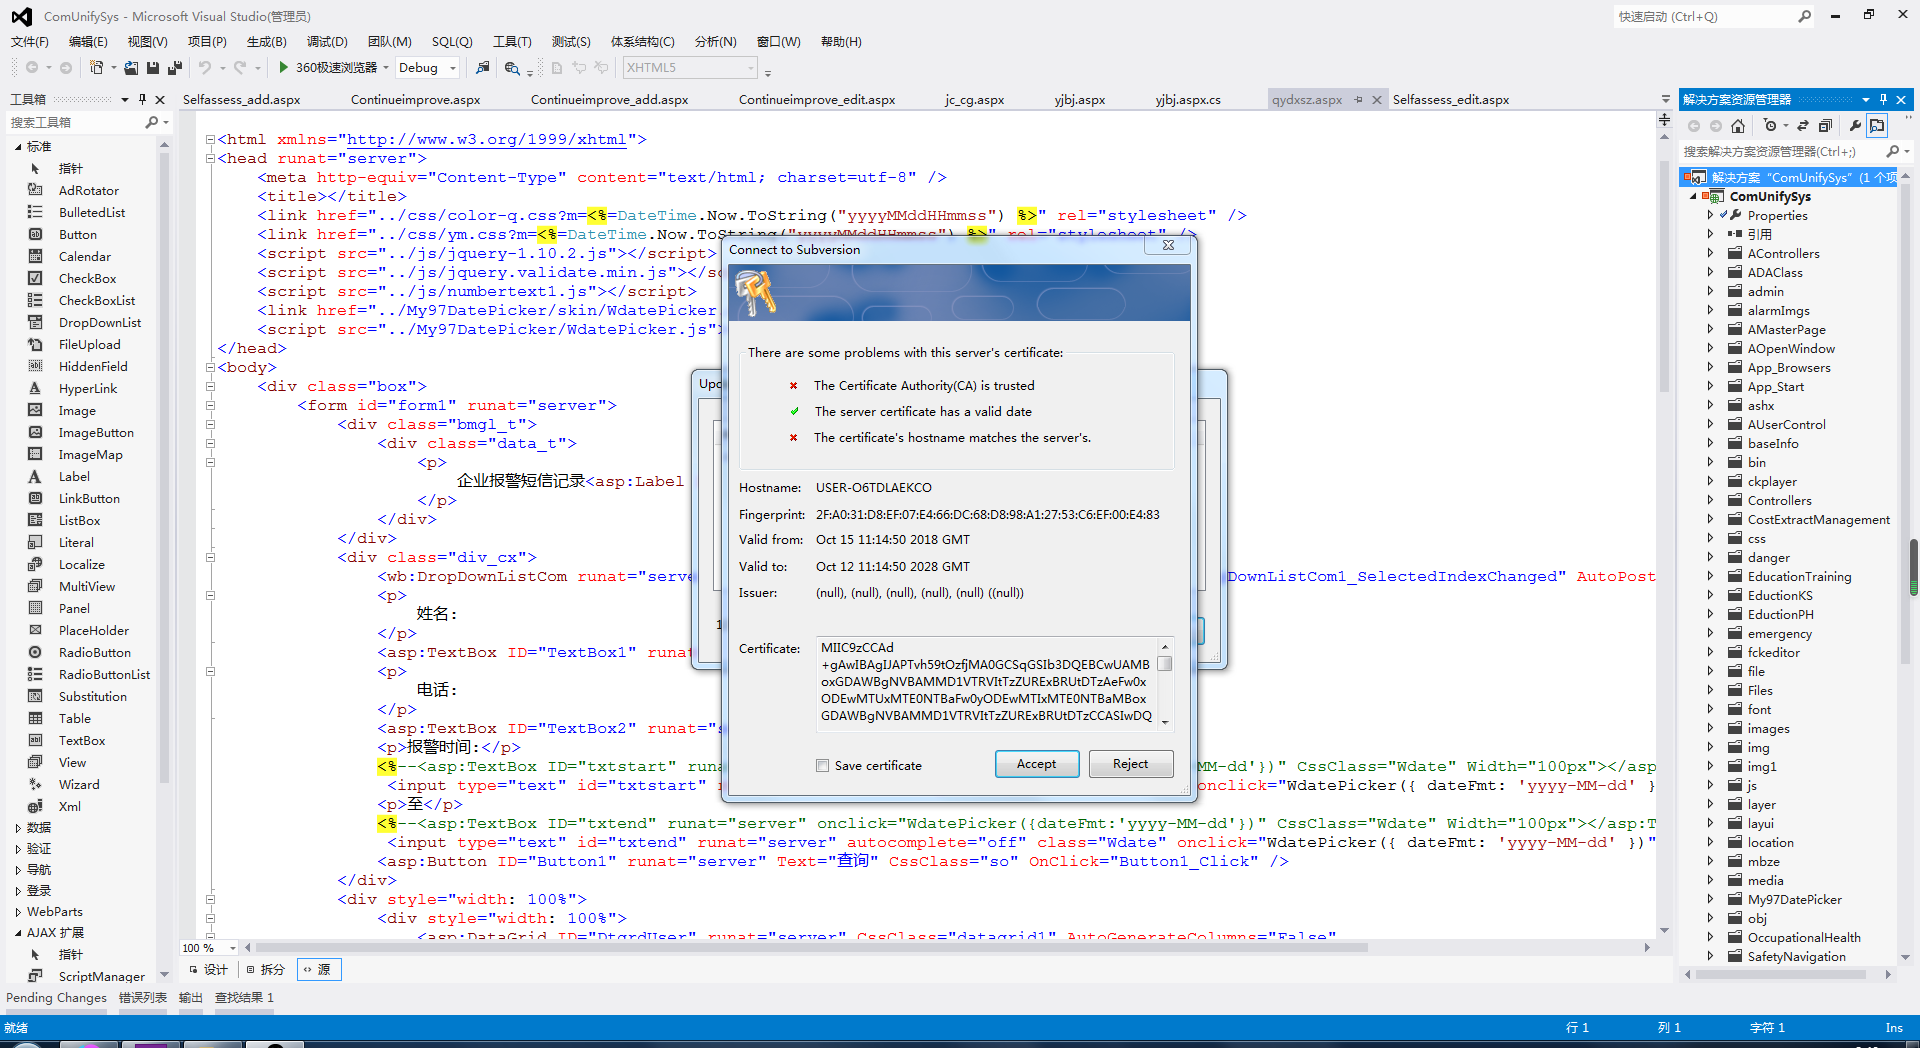Open the Debug configuration dropdown

pyautogui.click(x=453, y=68)
